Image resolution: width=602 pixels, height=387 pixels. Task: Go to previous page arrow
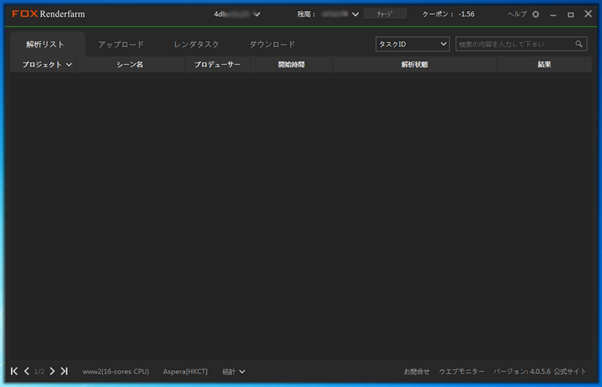(26, 371)
